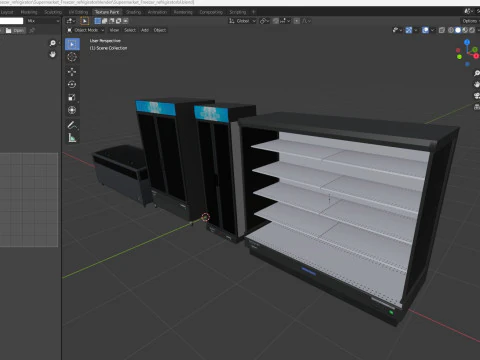480x360 pixels.
Task: Open the View menu
Action: [114, 30]
